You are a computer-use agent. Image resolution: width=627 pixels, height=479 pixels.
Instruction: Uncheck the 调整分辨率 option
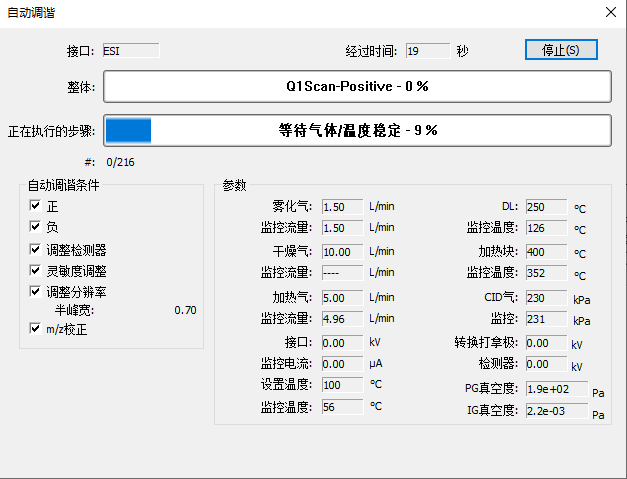(x=36, y=291)
